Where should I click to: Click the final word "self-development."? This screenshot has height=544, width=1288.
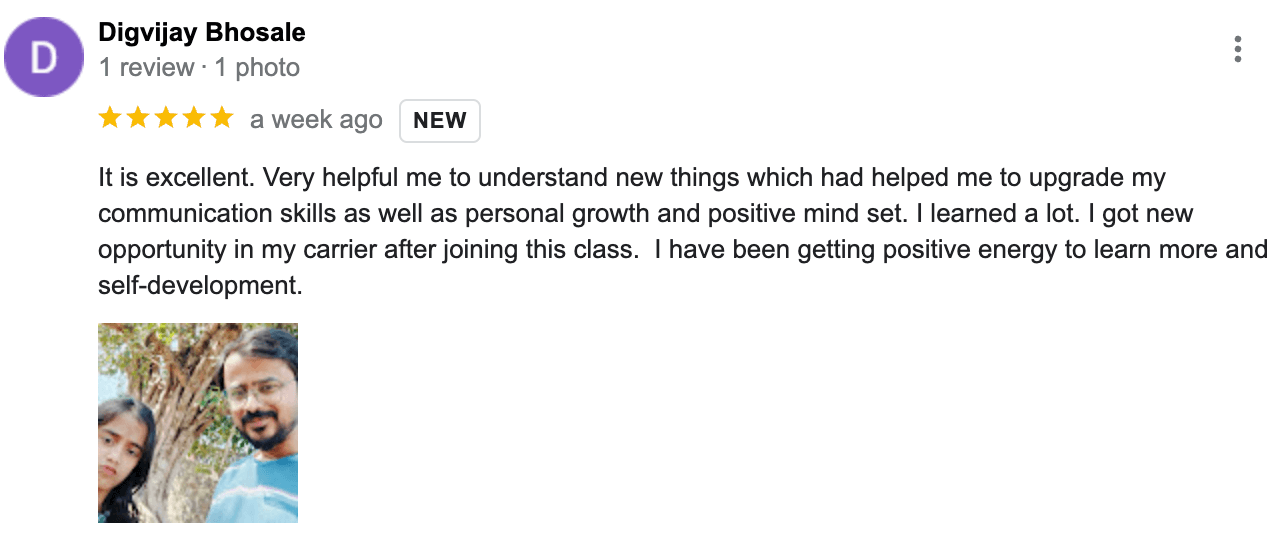point(200,286)
